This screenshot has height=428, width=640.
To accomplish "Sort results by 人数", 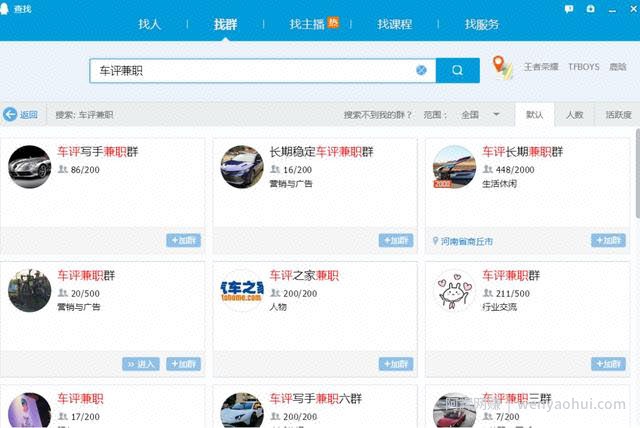I will pos(574,115).
